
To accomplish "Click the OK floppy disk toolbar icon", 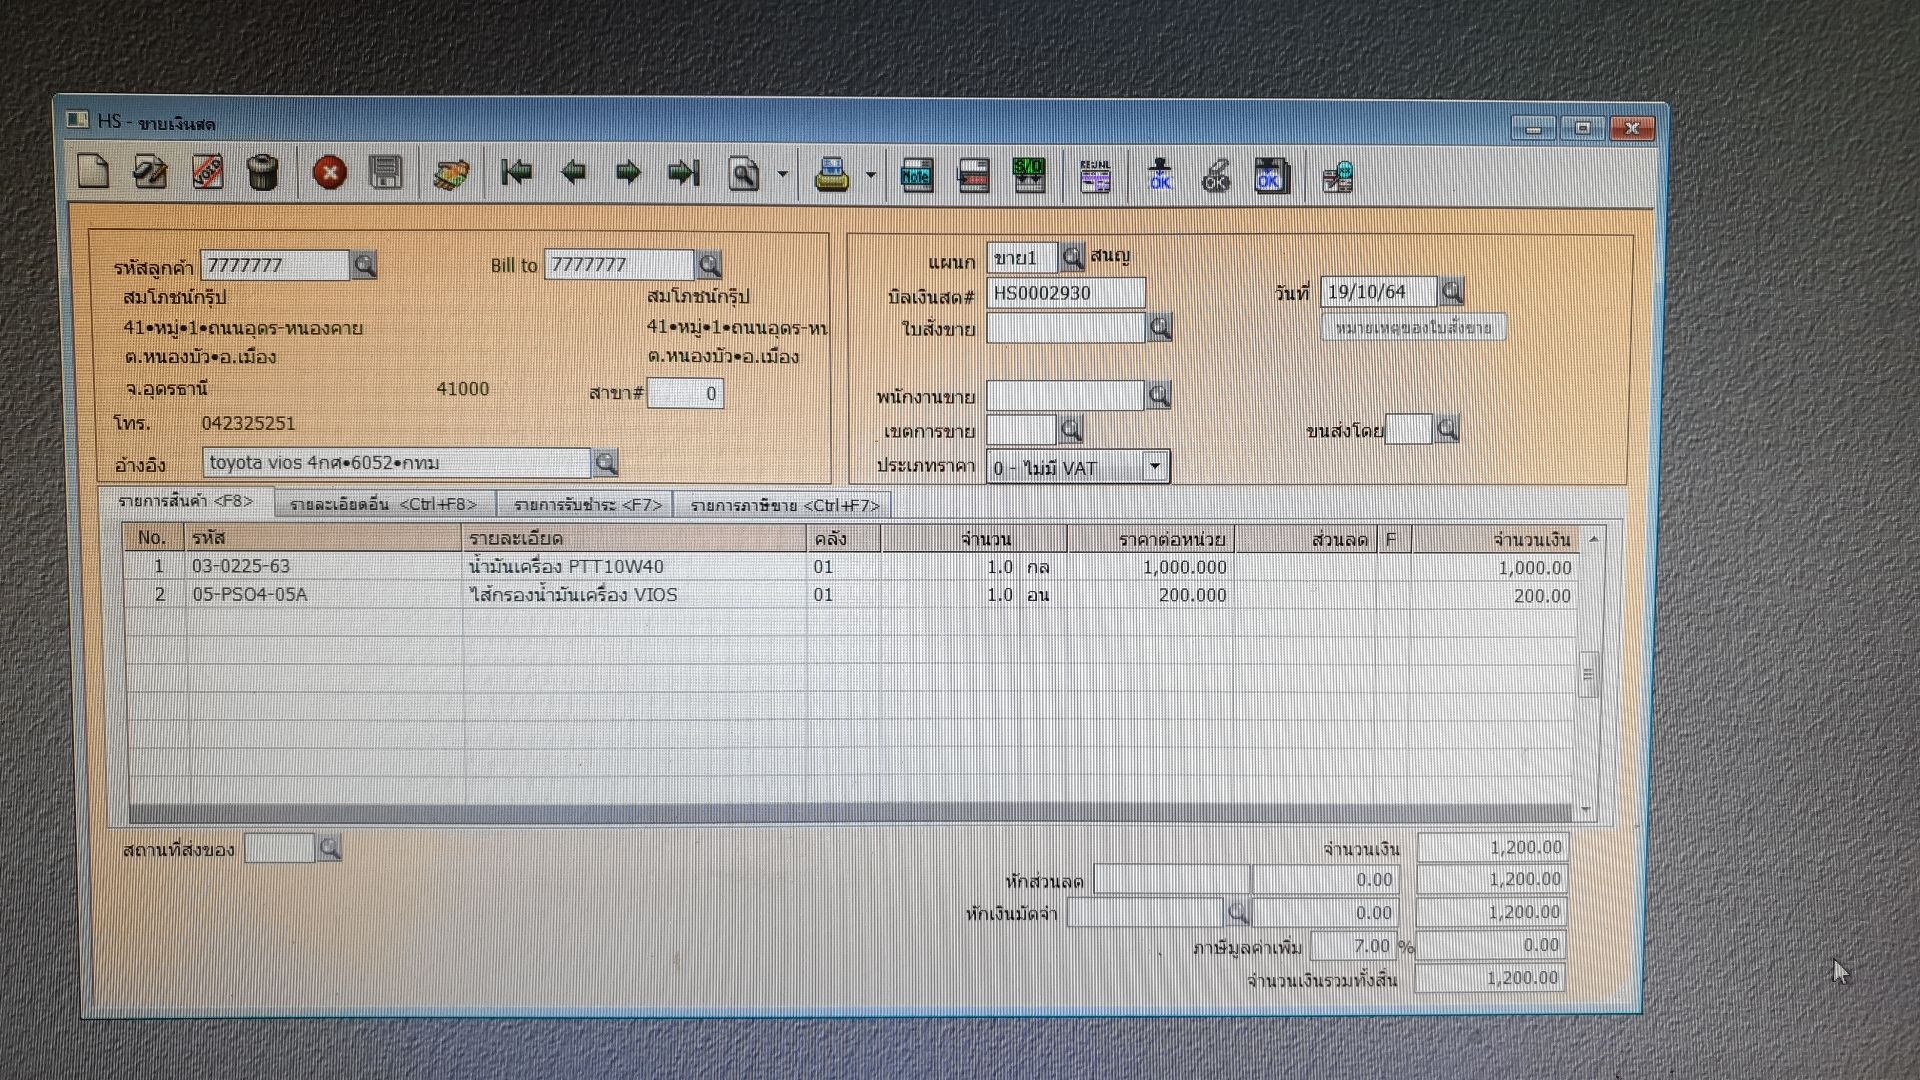I will pos(1271,176).
